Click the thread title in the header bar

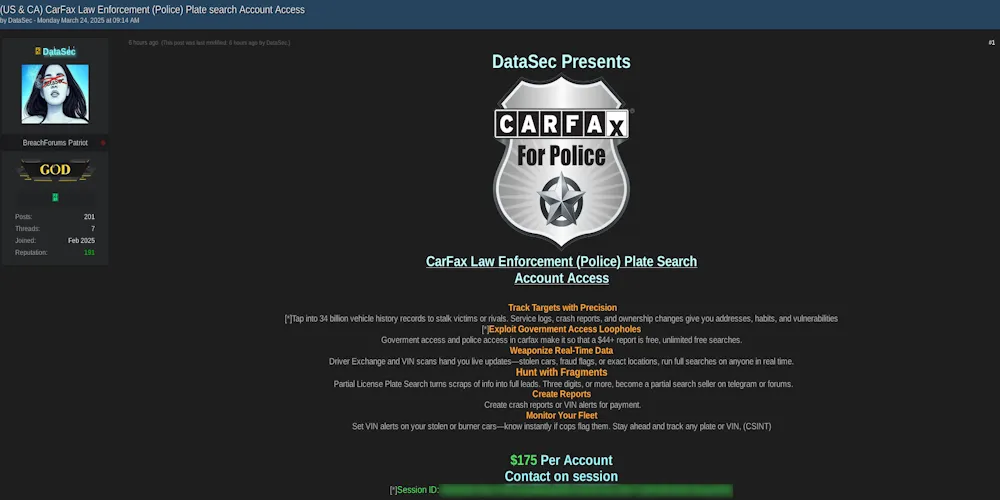point(152,10)
